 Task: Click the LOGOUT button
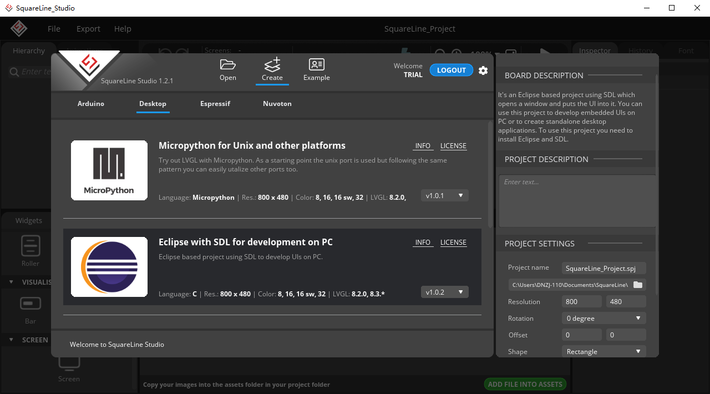(x=451, y=70)
